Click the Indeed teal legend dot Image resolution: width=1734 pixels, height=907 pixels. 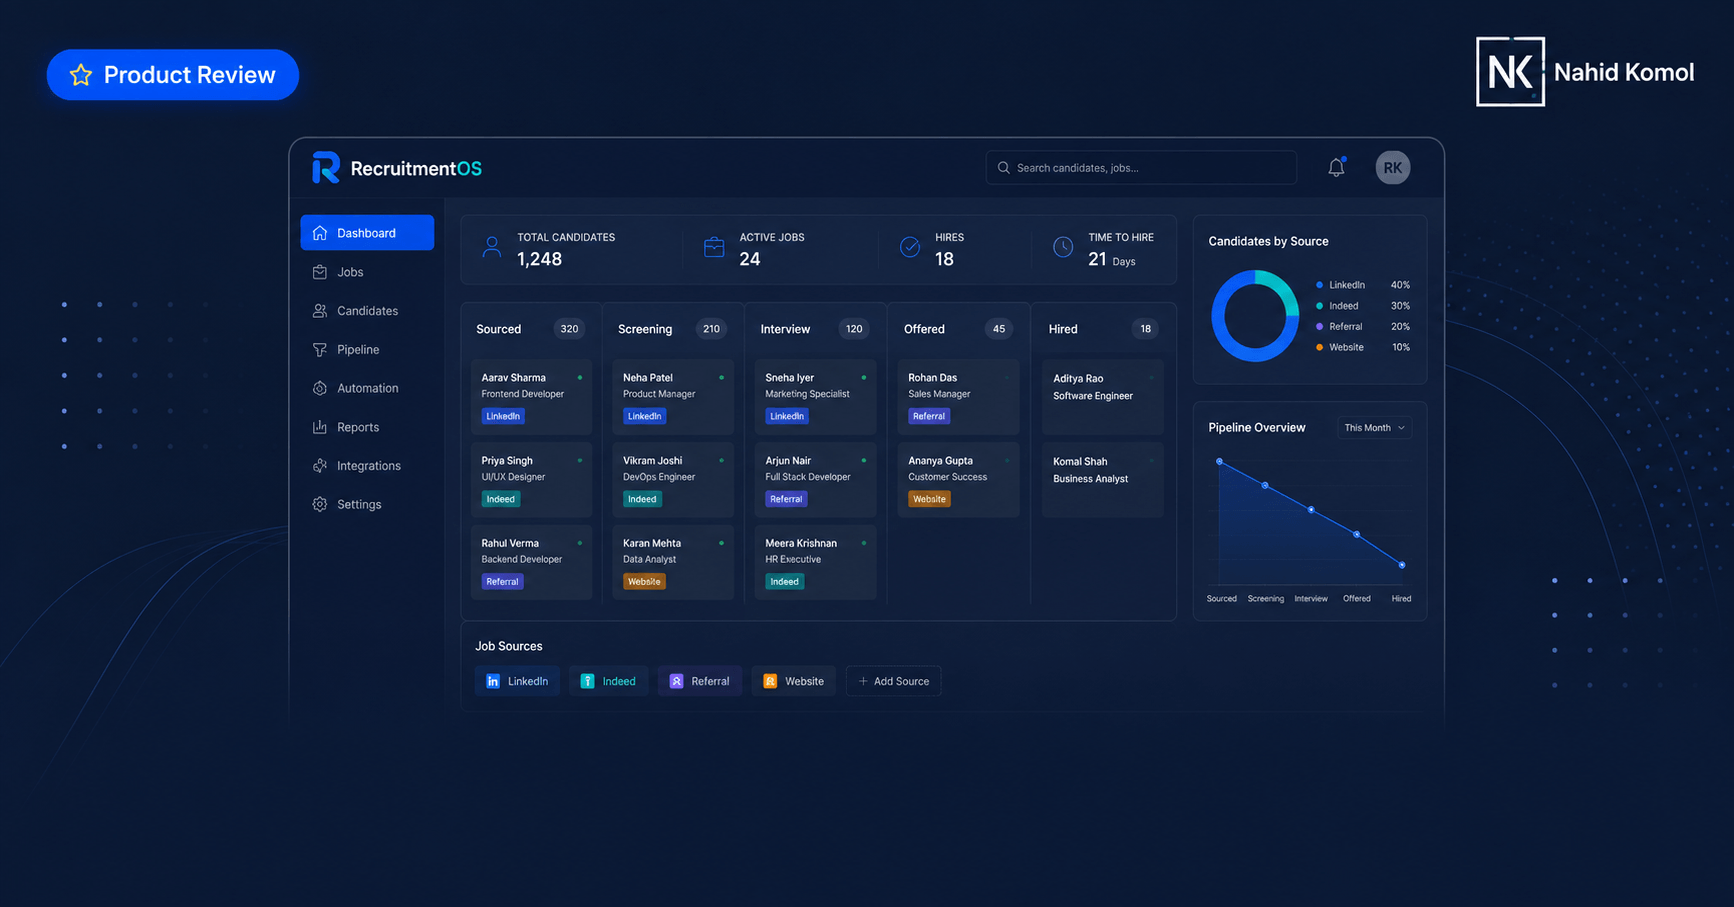click(x=1319, y=306)
